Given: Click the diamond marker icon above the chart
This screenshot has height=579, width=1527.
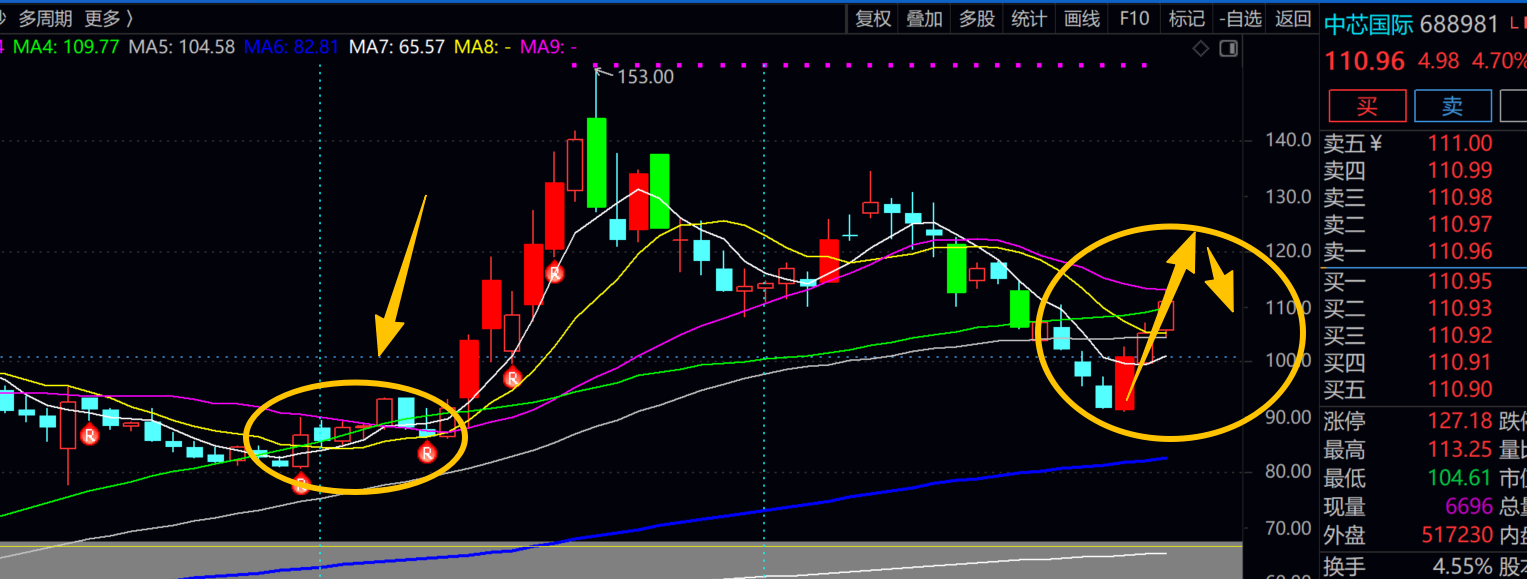Looking at the screenshot, I should [x=1202, y=48].
